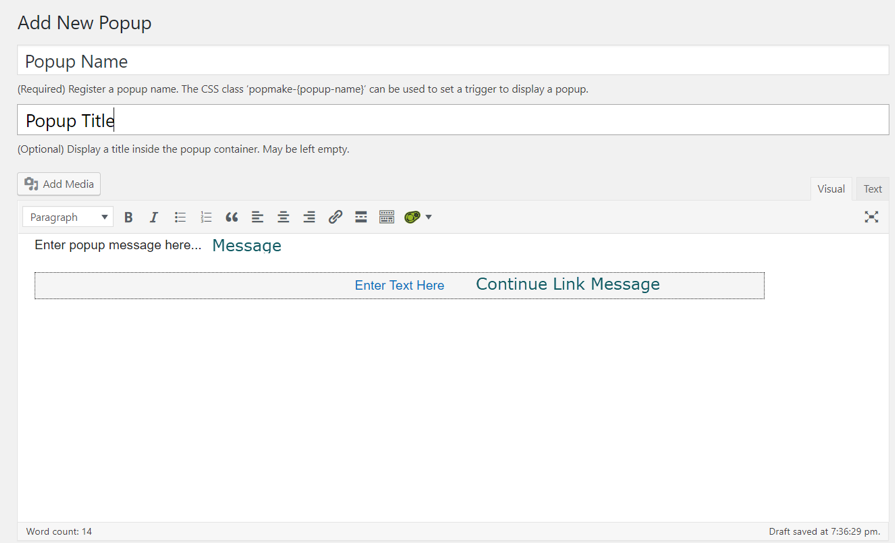The height and width of the screenshot is (543, 895).
Task: Align text left
Action: [257, 217]
